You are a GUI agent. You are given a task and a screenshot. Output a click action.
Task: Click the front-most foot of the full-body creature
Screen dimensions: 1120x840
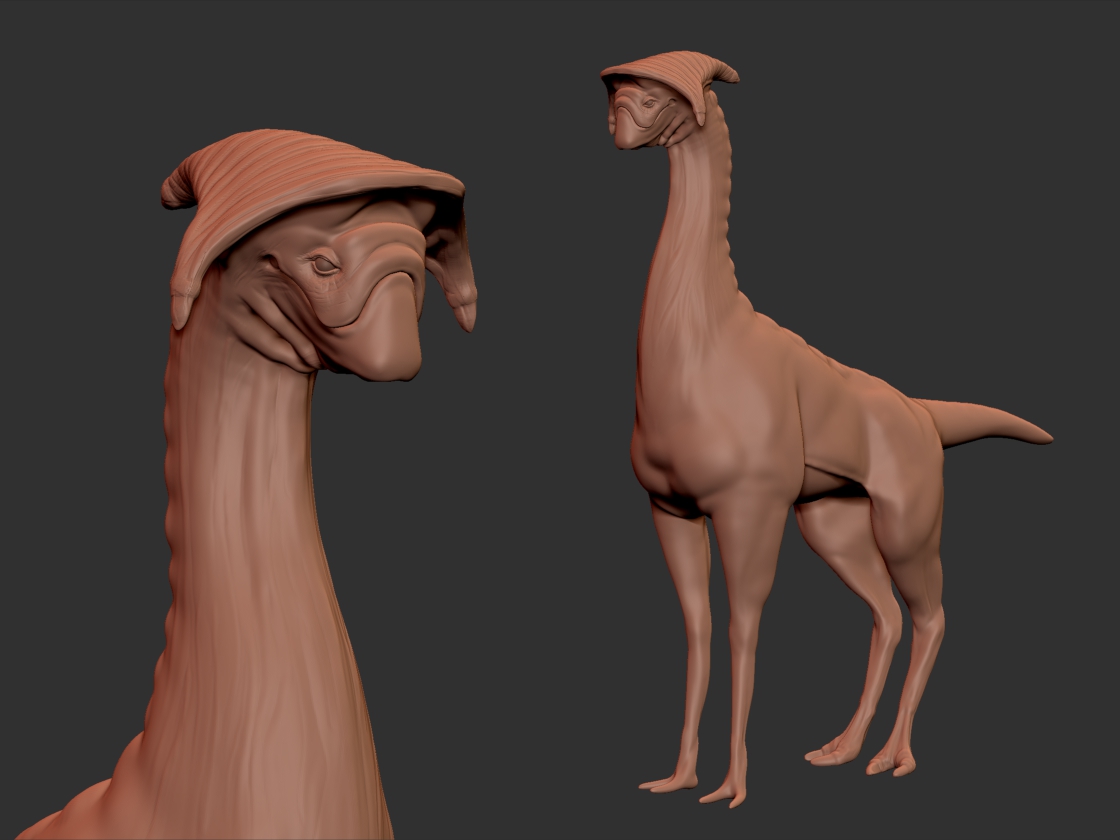coord(725,794)
